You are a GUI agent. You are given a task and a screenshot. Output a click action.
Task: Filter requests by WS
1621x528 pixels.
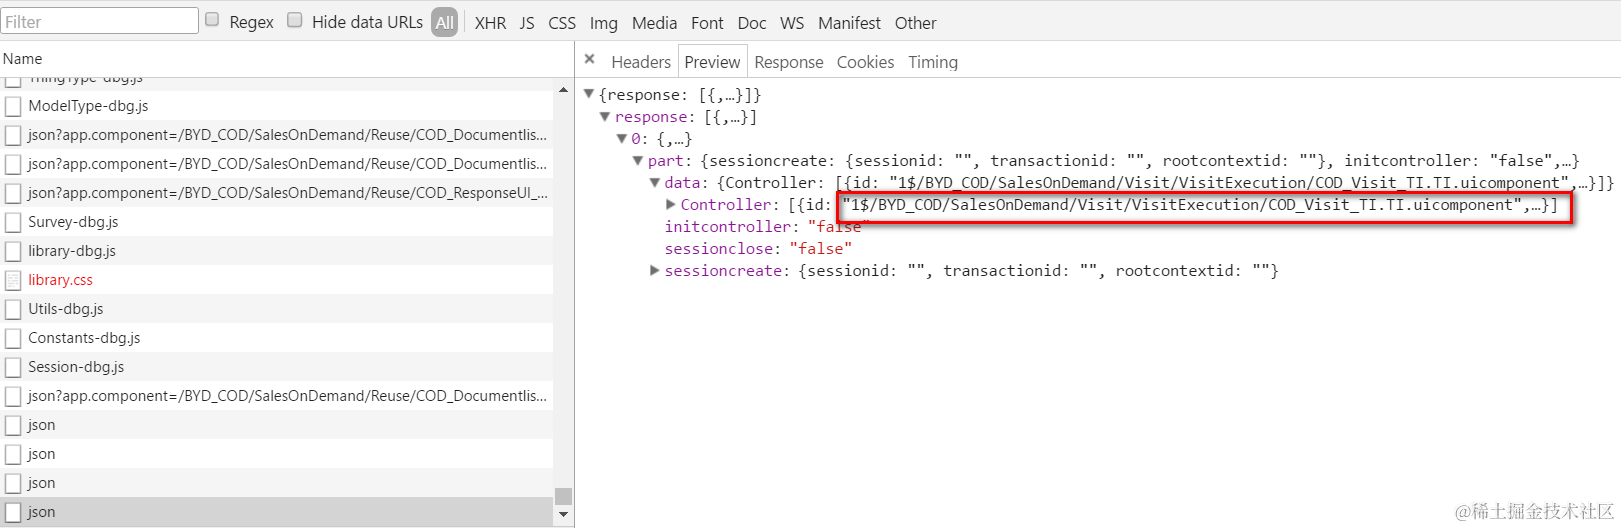coord(792,23)
